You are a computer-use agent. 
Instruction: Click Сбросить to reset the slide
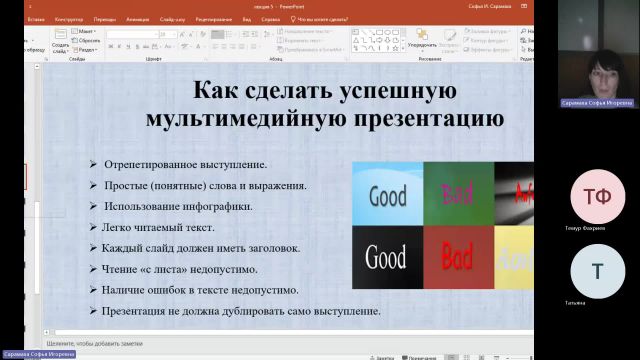[86, 40]
